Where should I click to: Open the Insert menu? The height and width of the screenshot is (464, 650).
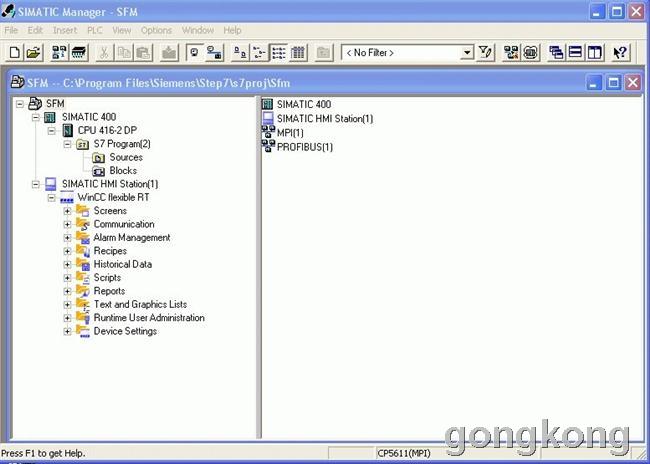(x=65, y=30)
